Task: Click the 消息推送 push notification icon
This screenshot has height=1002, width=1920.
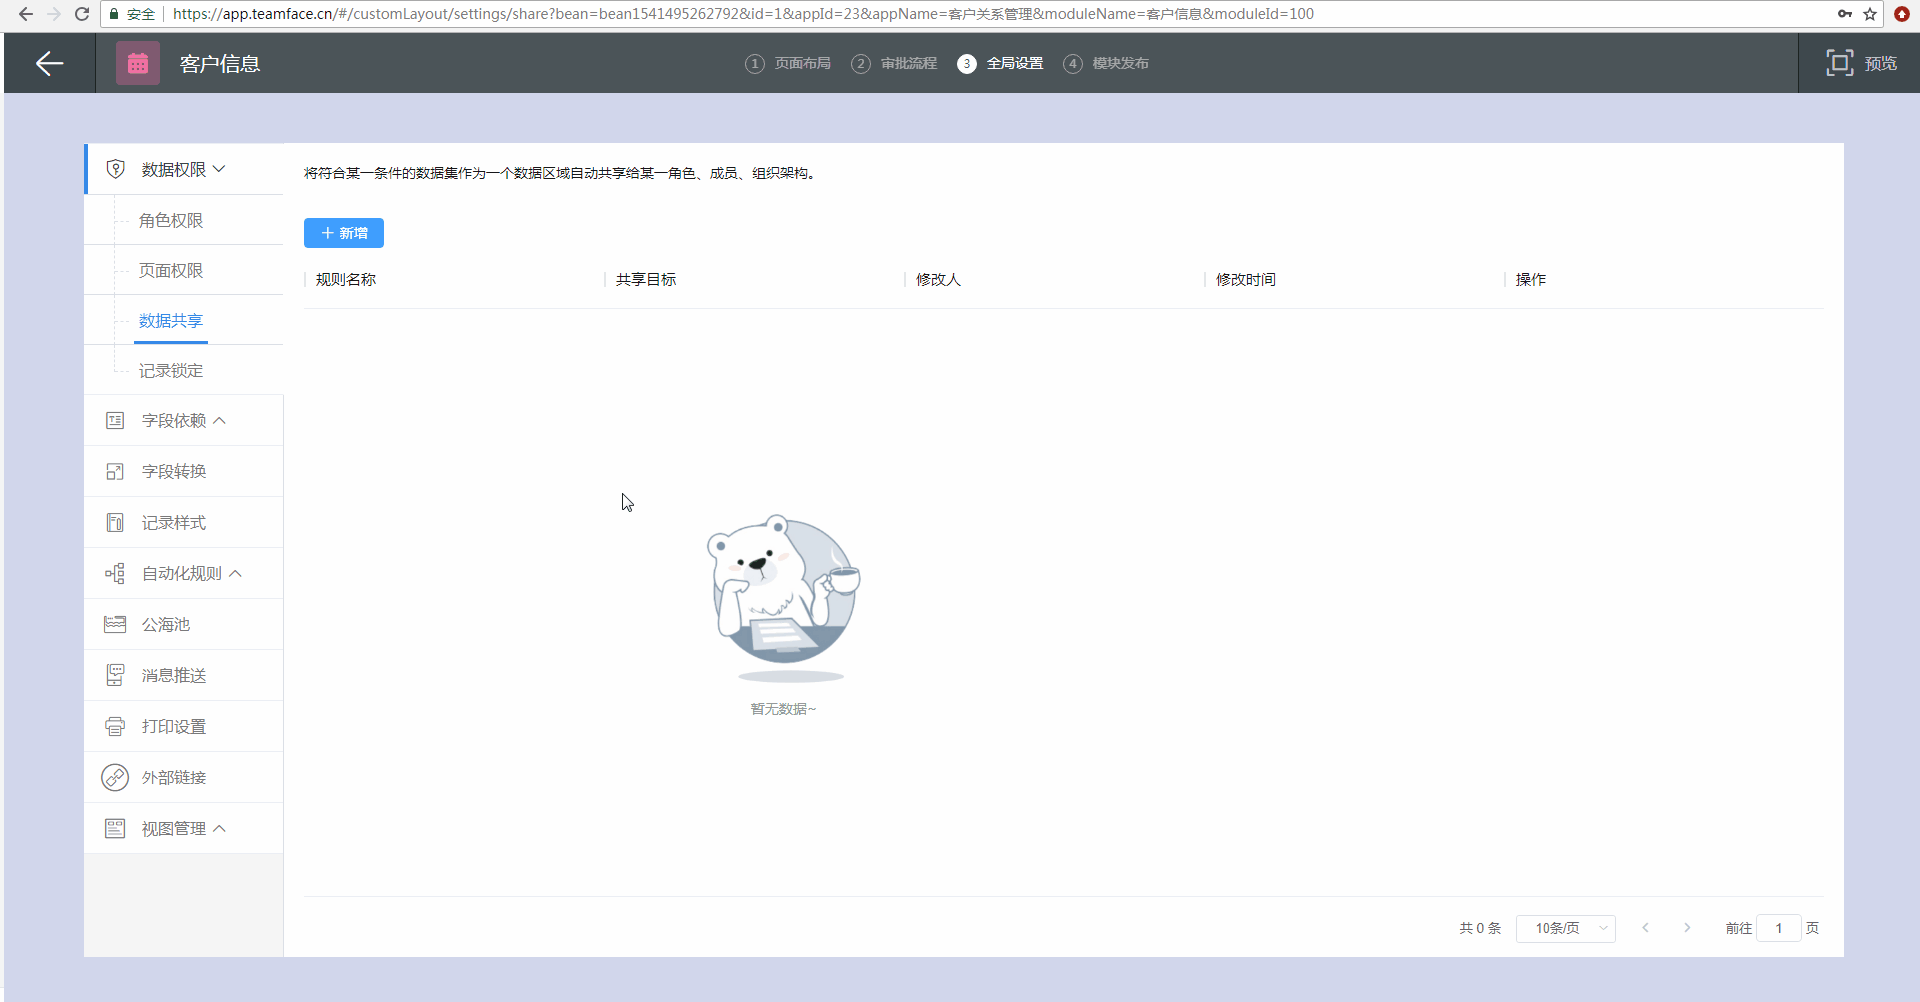Action: 115,675
